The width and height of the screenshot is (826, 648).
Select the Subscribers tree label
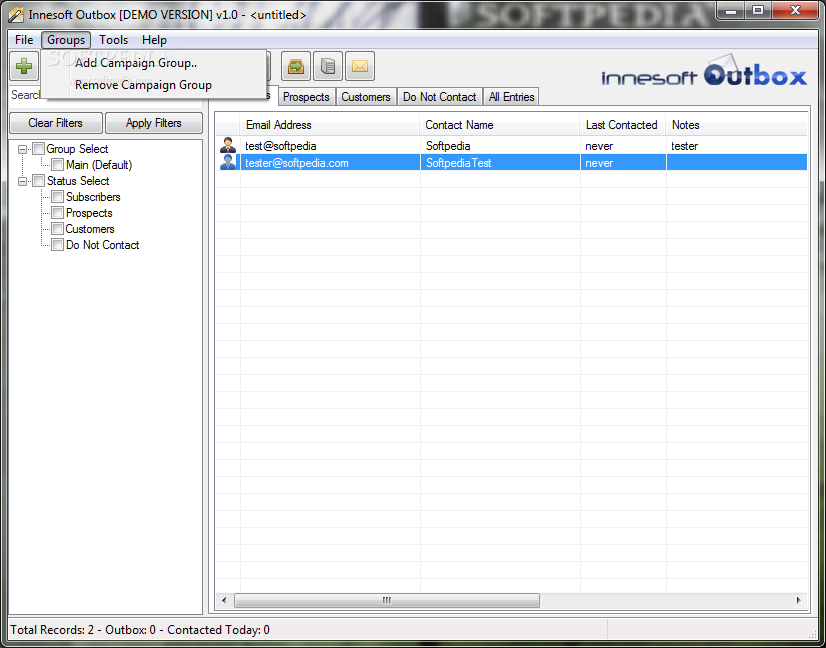(93, 197)
